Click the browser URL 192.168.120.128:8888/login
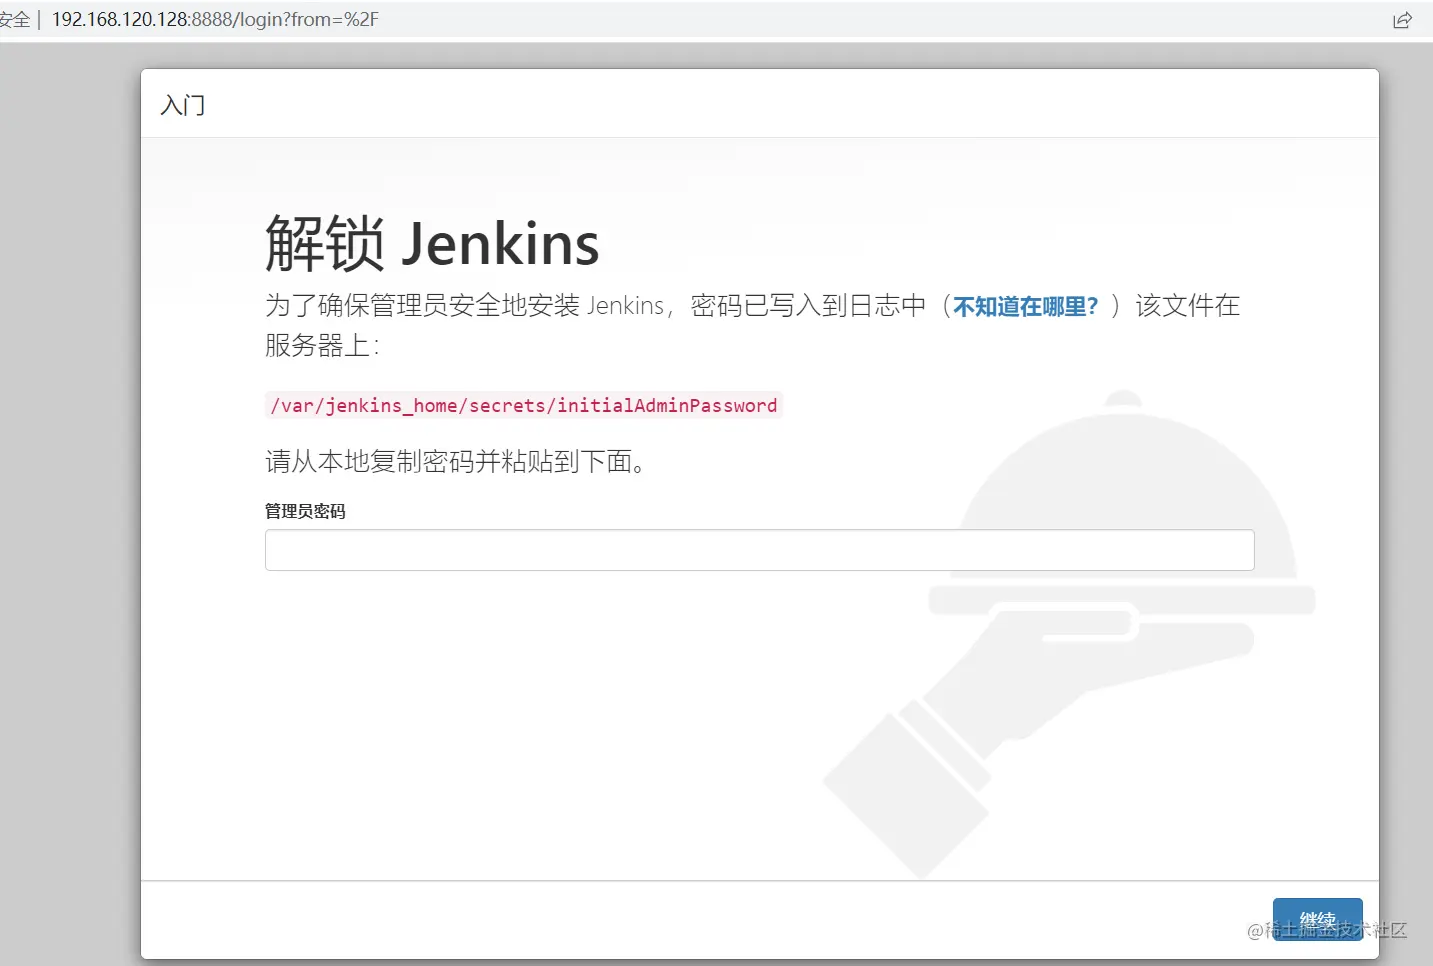 [215, 19]
